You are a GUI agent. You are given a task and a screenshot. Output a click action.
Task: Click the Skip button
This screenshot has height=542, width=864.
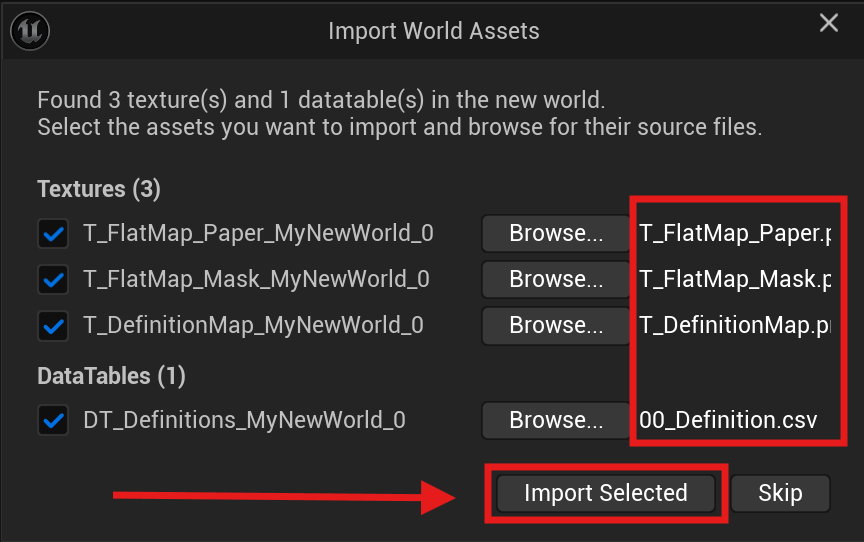click(x=780, y=493)
